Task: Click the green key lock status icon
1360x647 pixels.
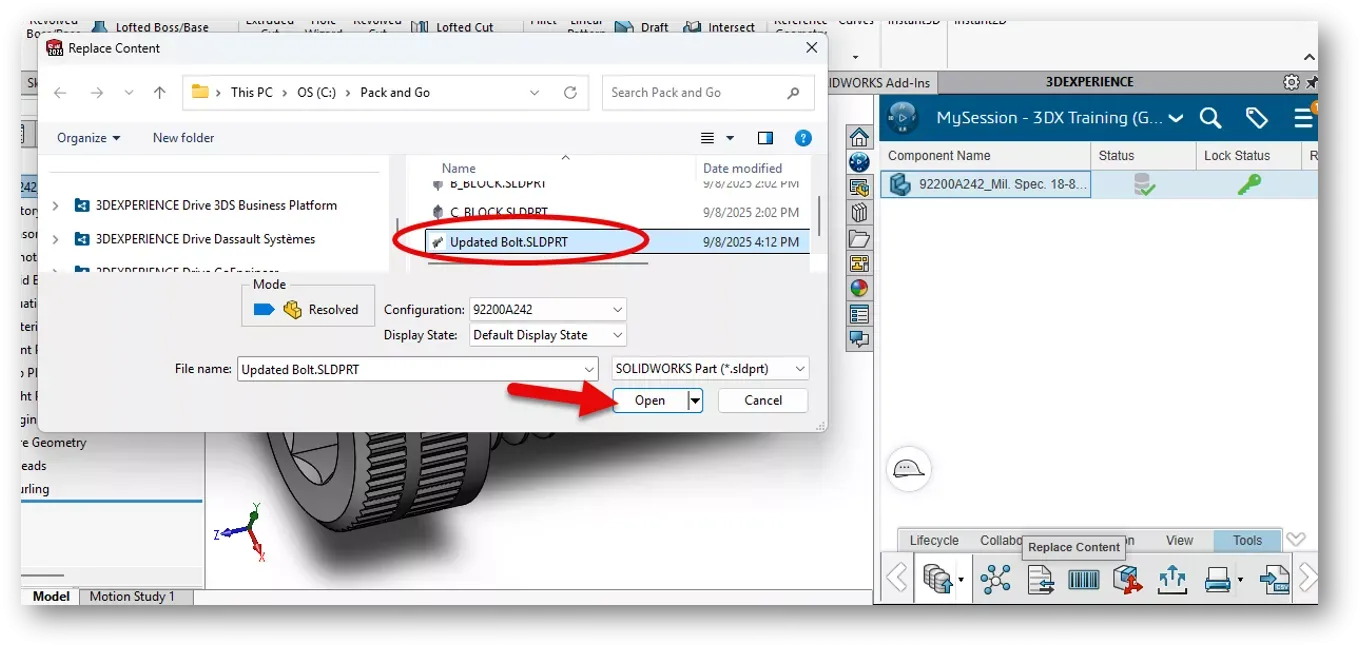Action: pyautogui.click(x=1249, y=184)
